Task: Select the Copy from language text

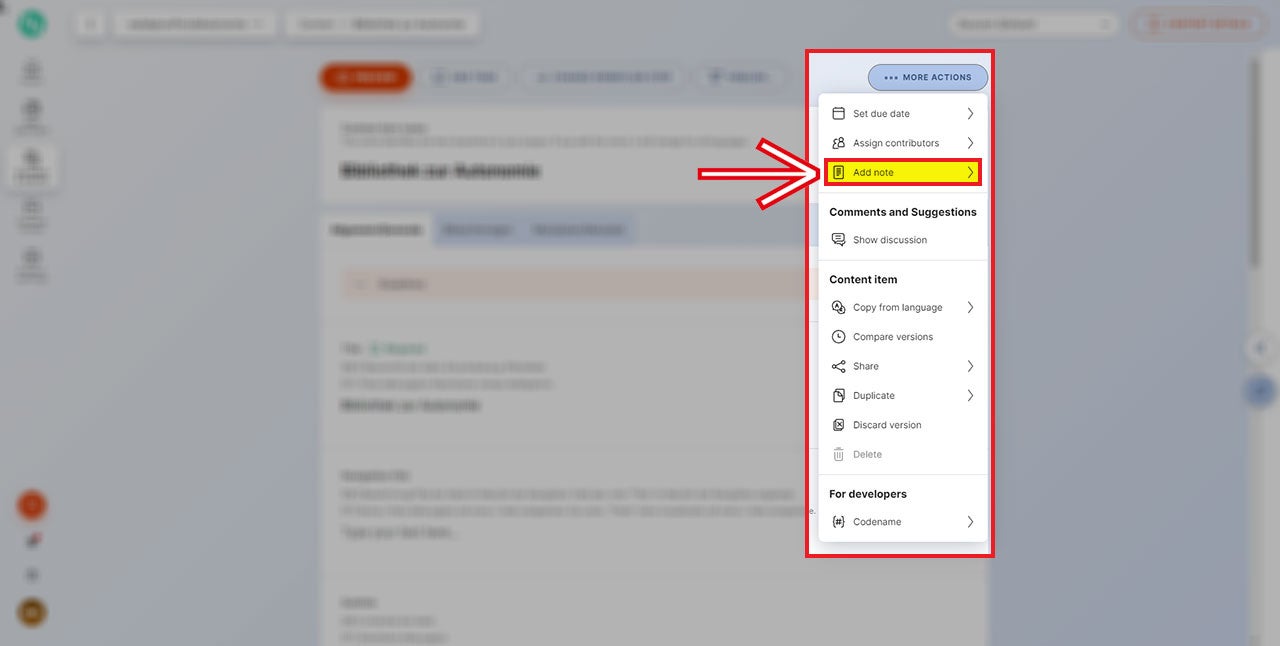Action: pyautogui.click(x=897, y=308)
